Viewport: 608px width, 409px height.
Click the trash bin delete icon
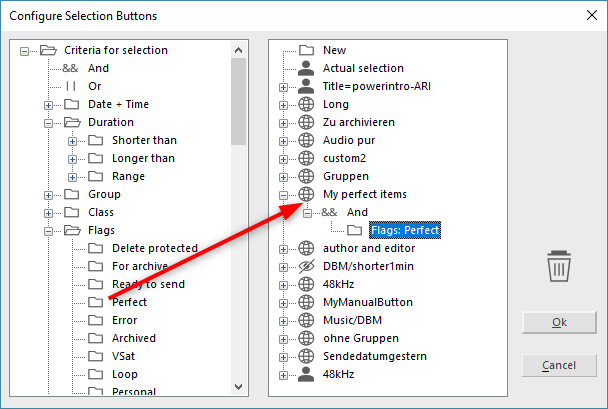[x=559, y=268]
